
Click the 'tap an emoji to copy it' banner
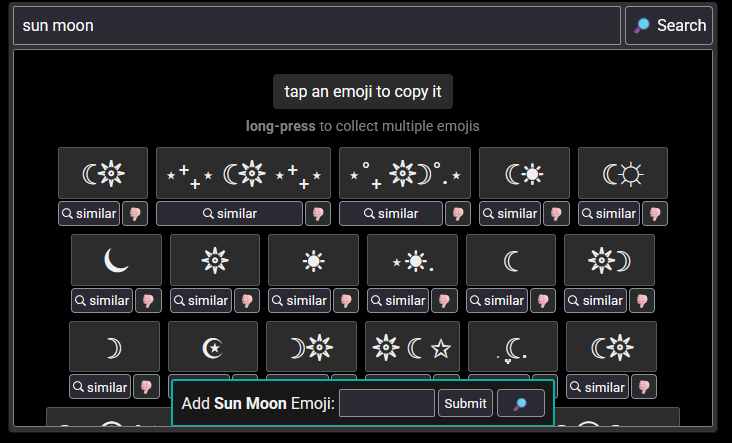click(x=363, y=91)
